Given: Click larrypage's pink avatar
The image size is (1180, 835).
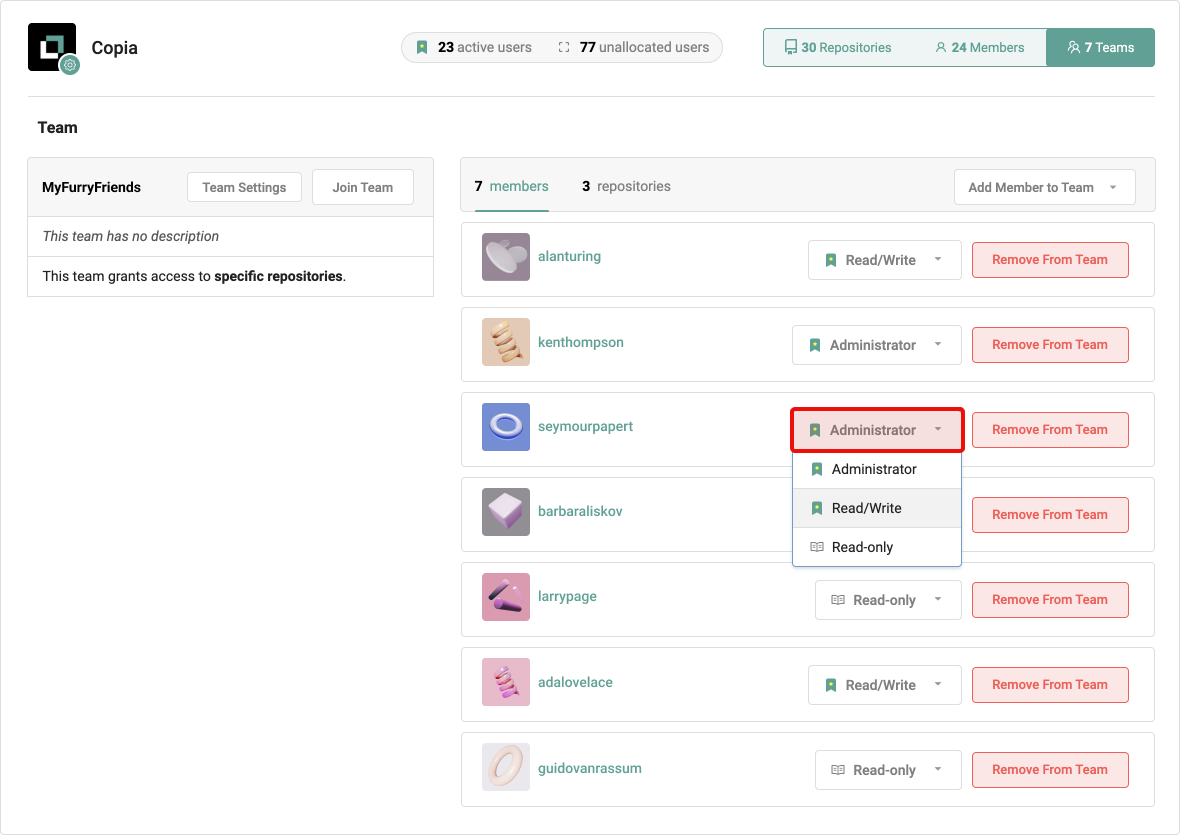Looking at the screenshot, I should point(506,597).
